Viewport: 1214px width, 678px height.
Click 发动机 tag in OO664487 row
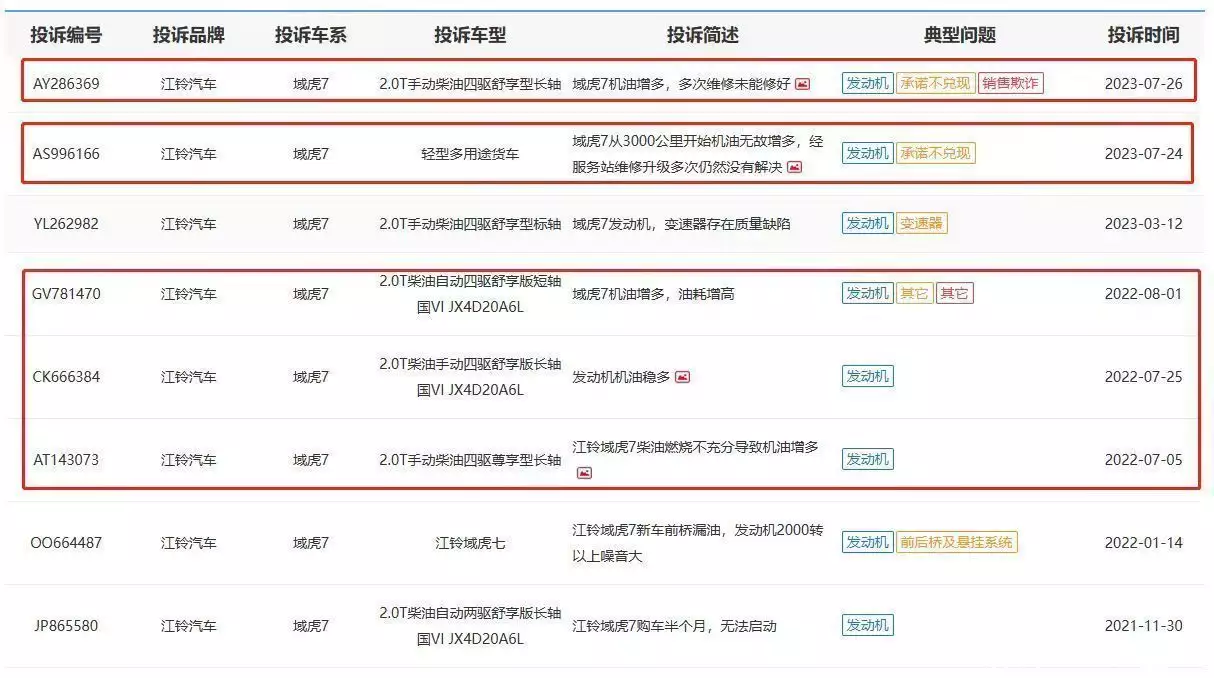click(867, 542)
